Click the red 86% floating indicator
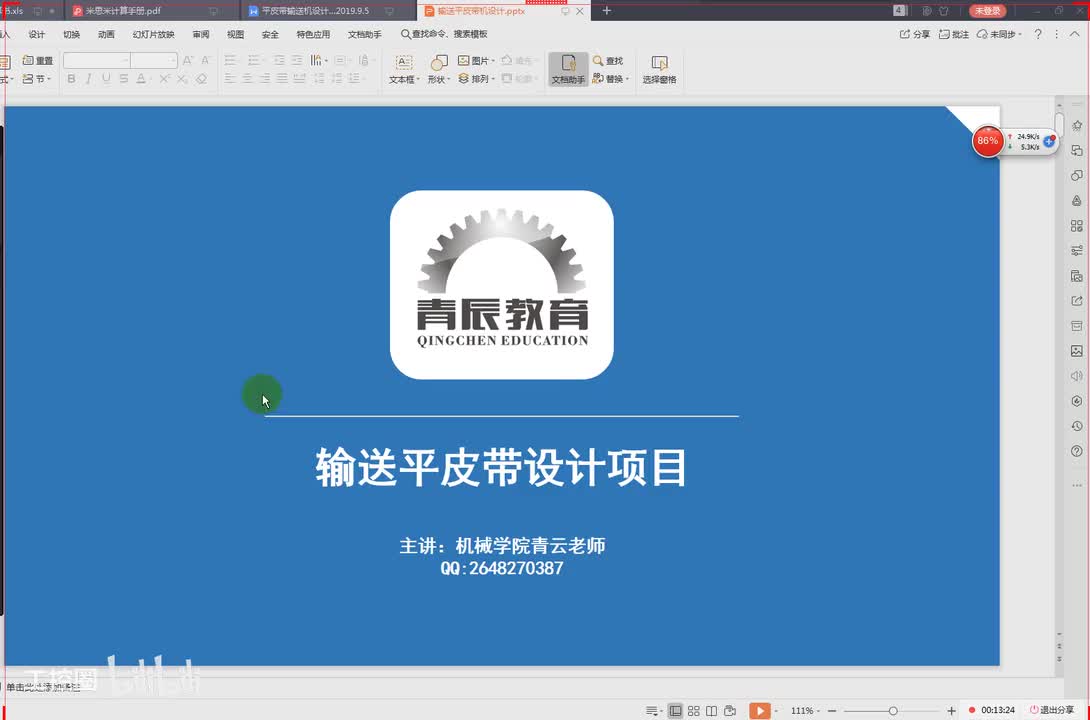Screen dimensions: 1090x720 987,141
